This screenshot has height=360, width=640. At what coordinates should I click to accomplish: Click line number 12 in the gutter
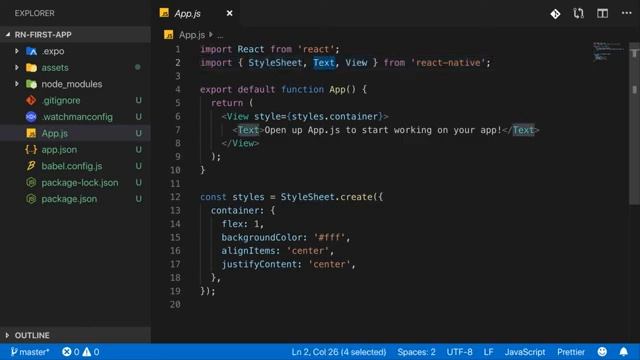click(x=175, y=197)
